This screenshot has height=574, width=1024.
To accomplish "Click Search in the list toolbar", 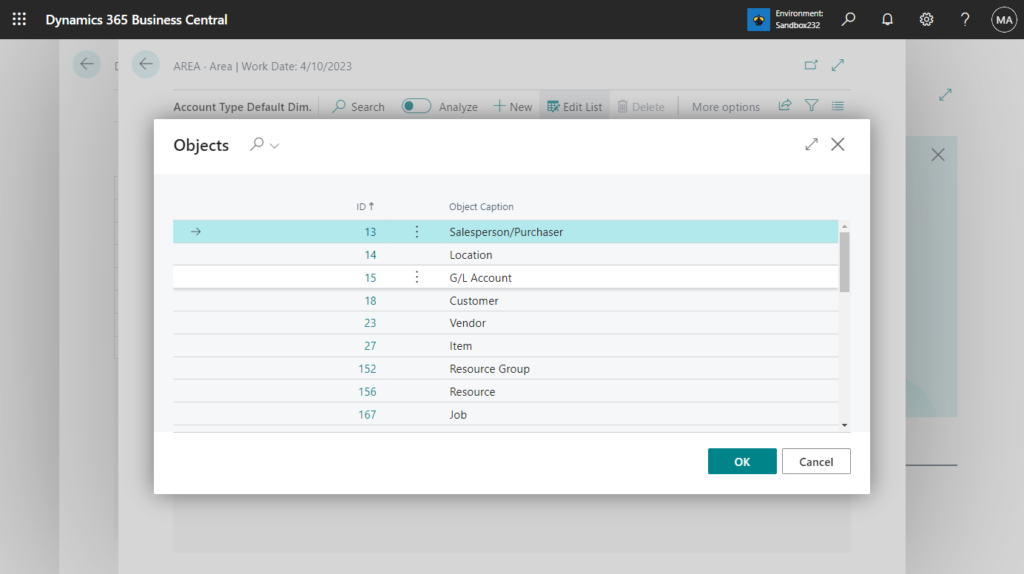I will [359, 106].
